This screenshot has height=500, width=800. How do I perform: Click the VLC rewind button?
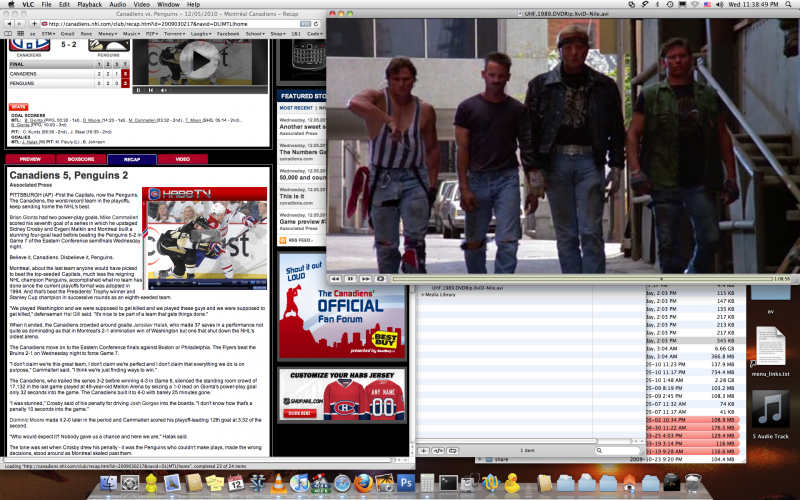(335, 279)
